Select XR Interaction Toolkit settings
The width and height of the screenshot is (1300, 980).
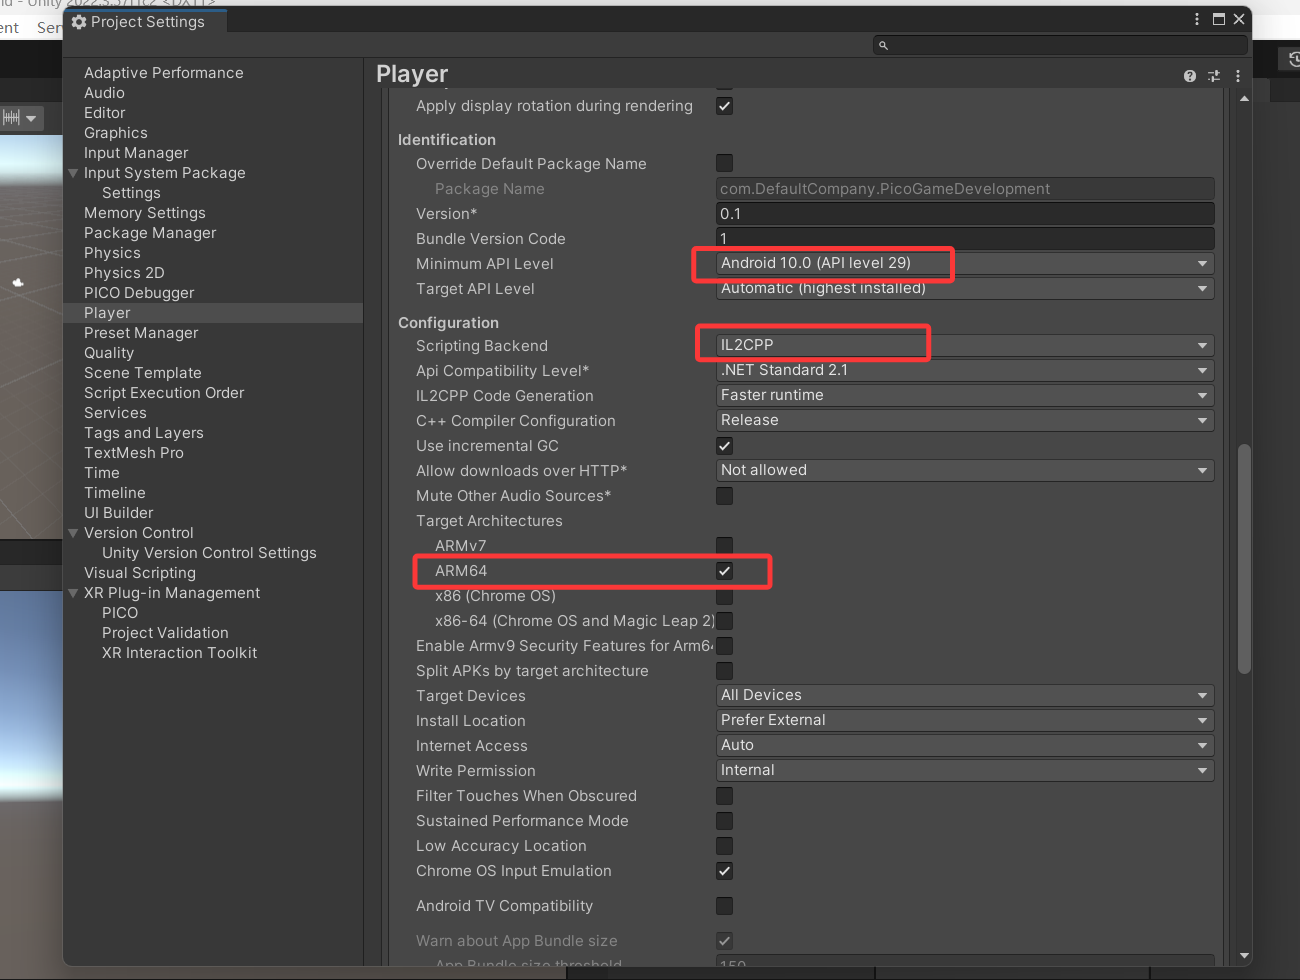click(179, 653)
